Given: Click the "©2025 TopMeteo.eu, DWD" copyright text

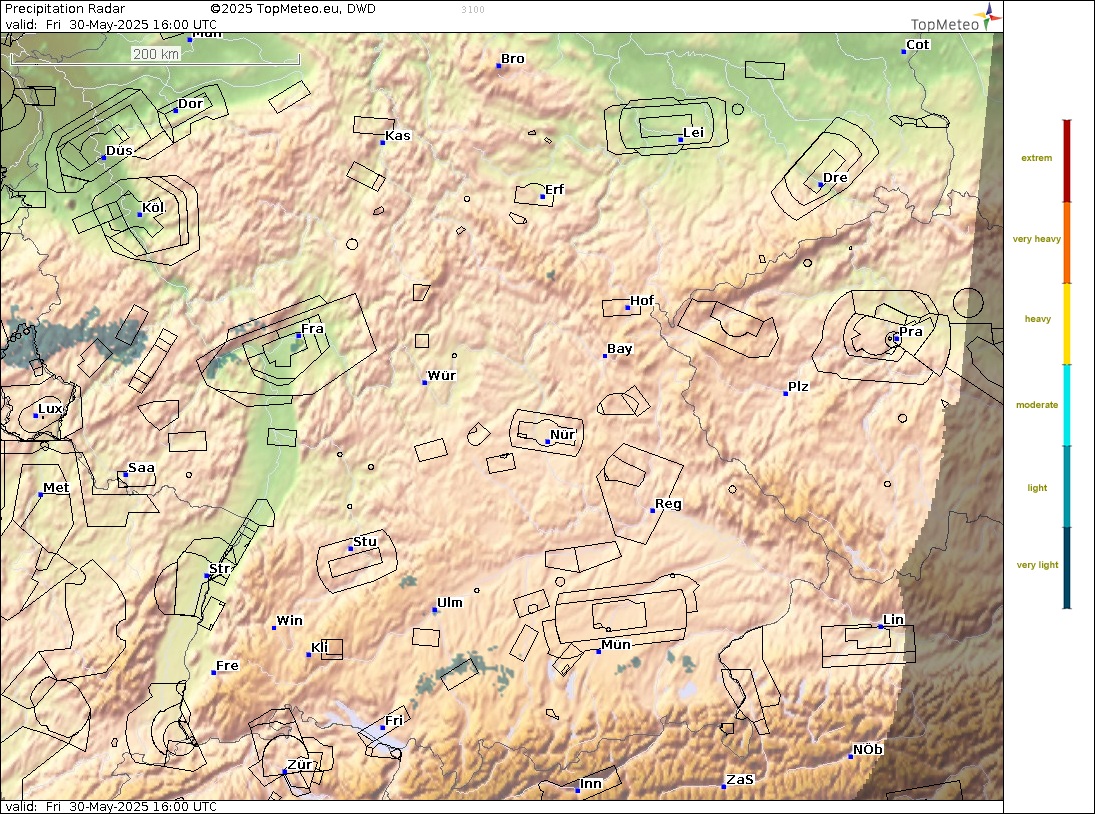Looking at the screenshot, I should pos(293,9).
